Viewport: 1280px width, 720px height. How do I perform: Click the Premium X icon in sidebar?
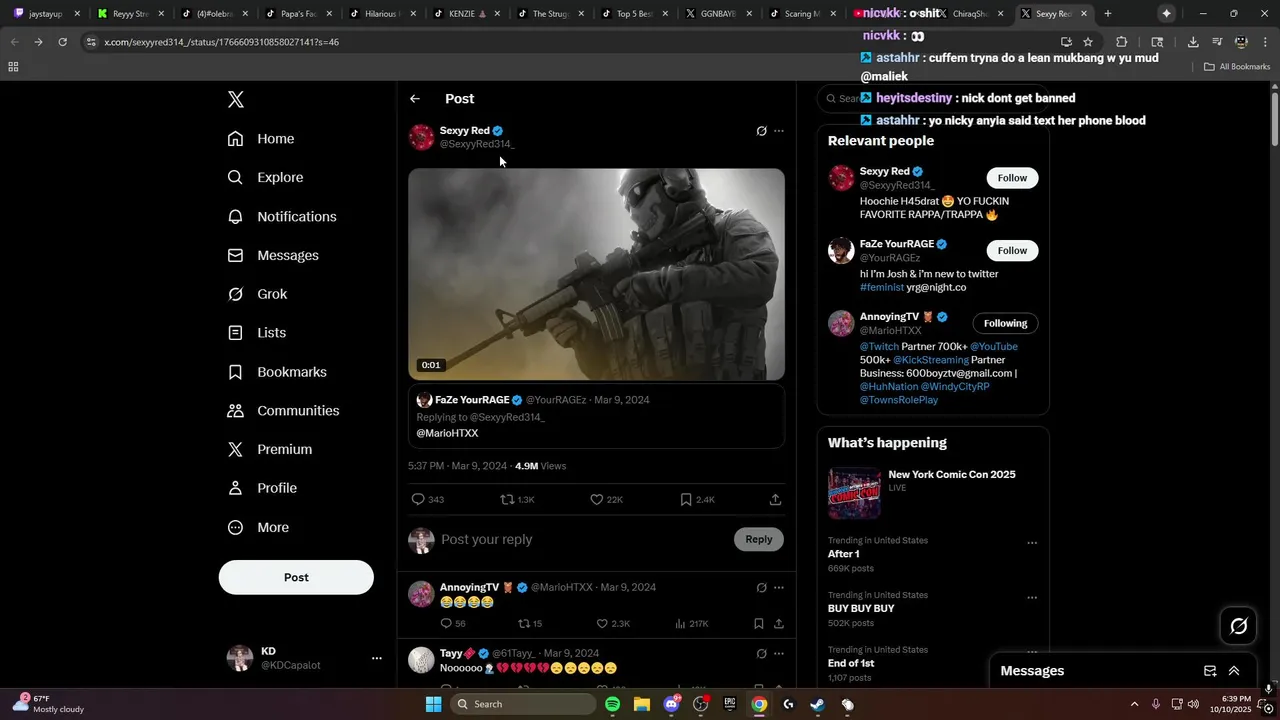[235, 450]
